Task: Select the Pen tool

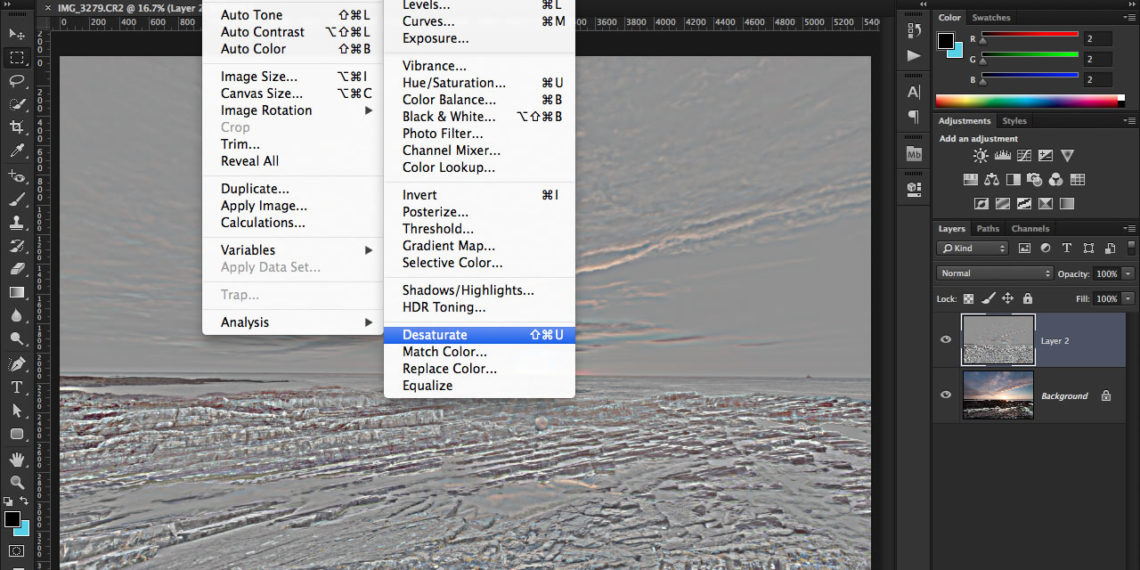Action: point(17,364)
